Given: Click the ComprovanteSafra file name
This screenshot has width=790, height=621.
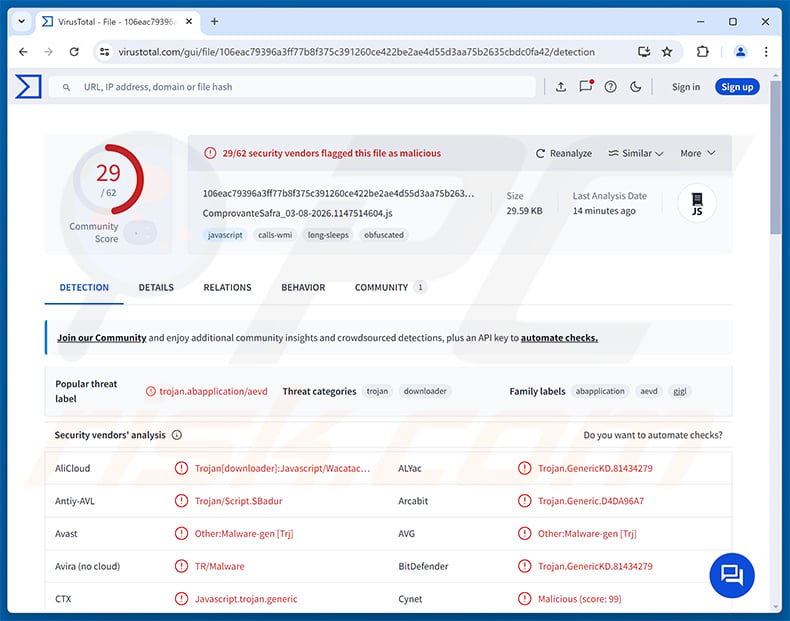Looking at the screenshot, I should tap(297, 214).
